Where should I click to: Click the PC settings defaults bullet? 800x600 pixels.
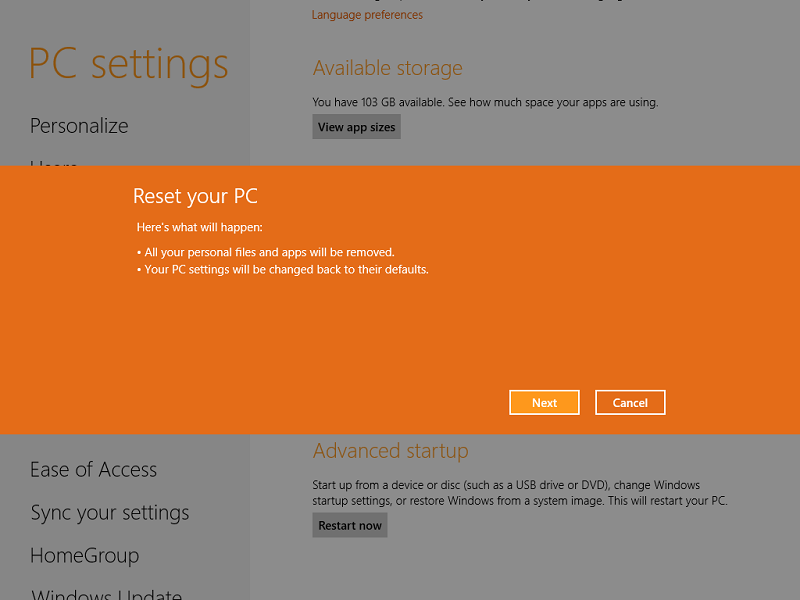[x=283, y=270]
